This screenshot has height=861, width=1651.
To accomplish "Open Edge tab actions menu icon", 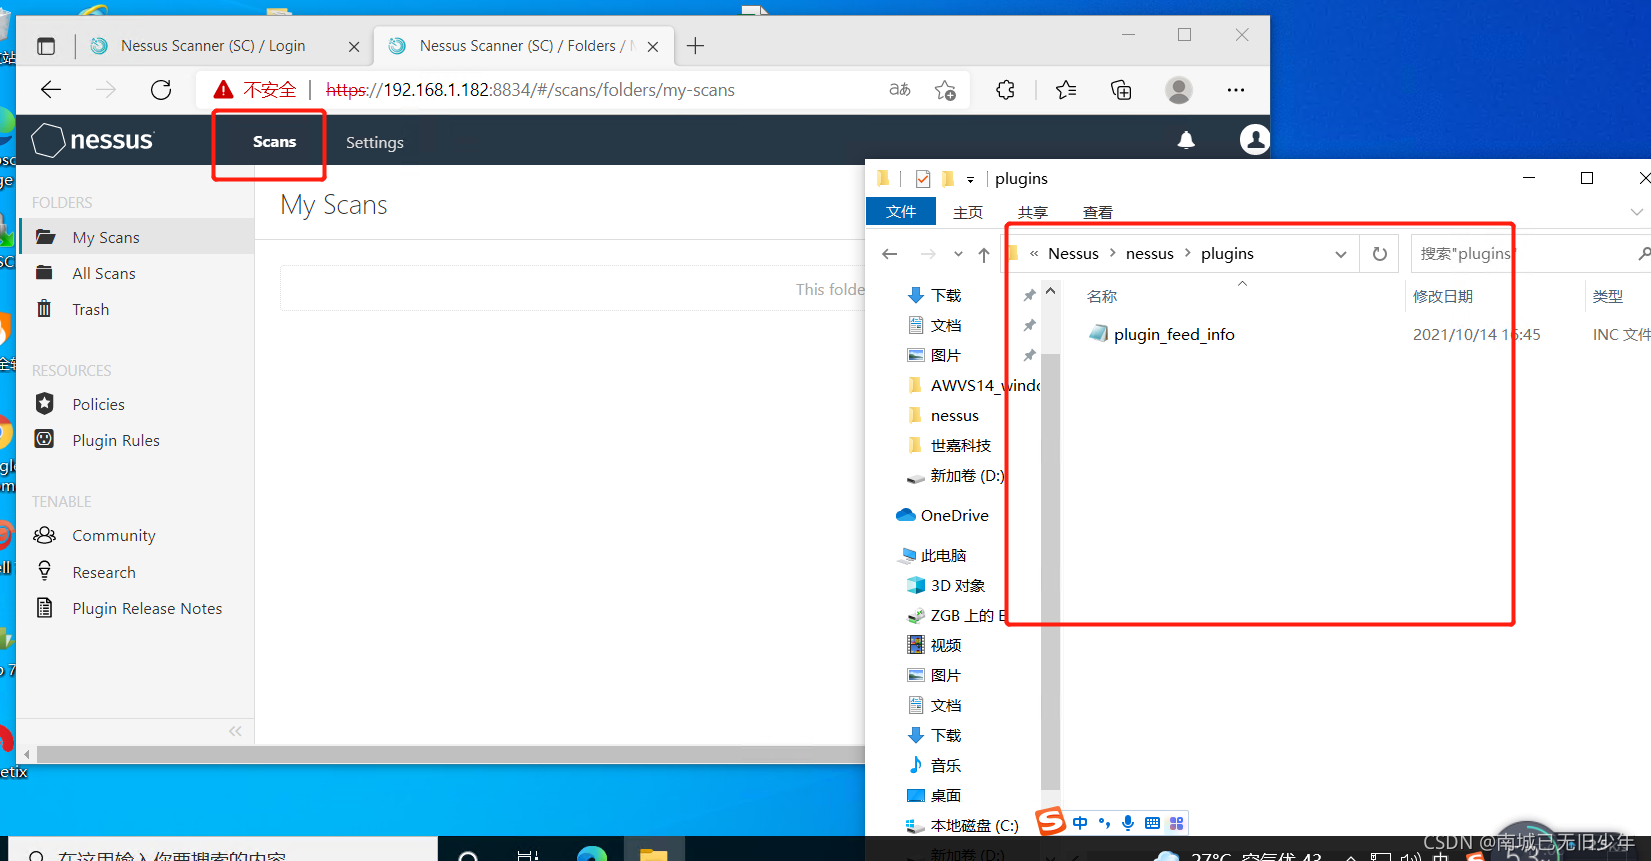I will (x=46, y=46).
